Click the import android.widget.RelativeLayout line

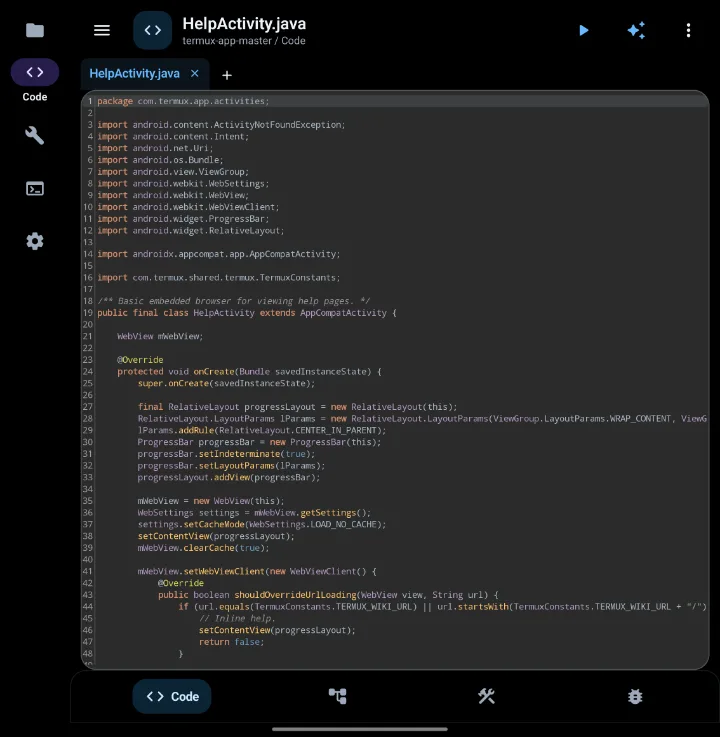tap(191, 230)
